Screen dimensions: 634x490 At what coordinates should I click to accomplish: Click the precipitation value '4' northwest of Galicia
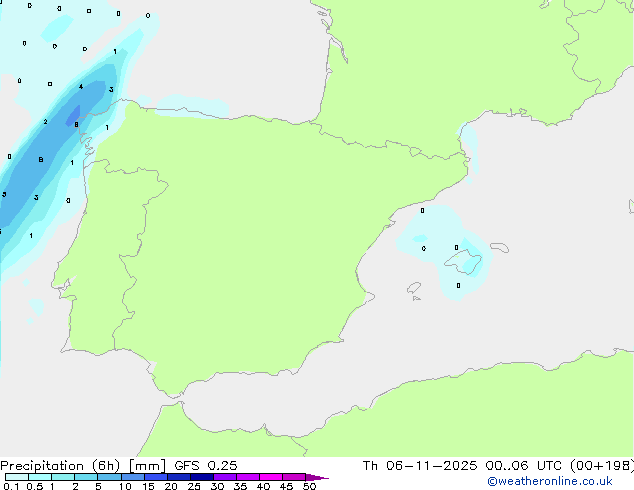[x=81, y=87]
